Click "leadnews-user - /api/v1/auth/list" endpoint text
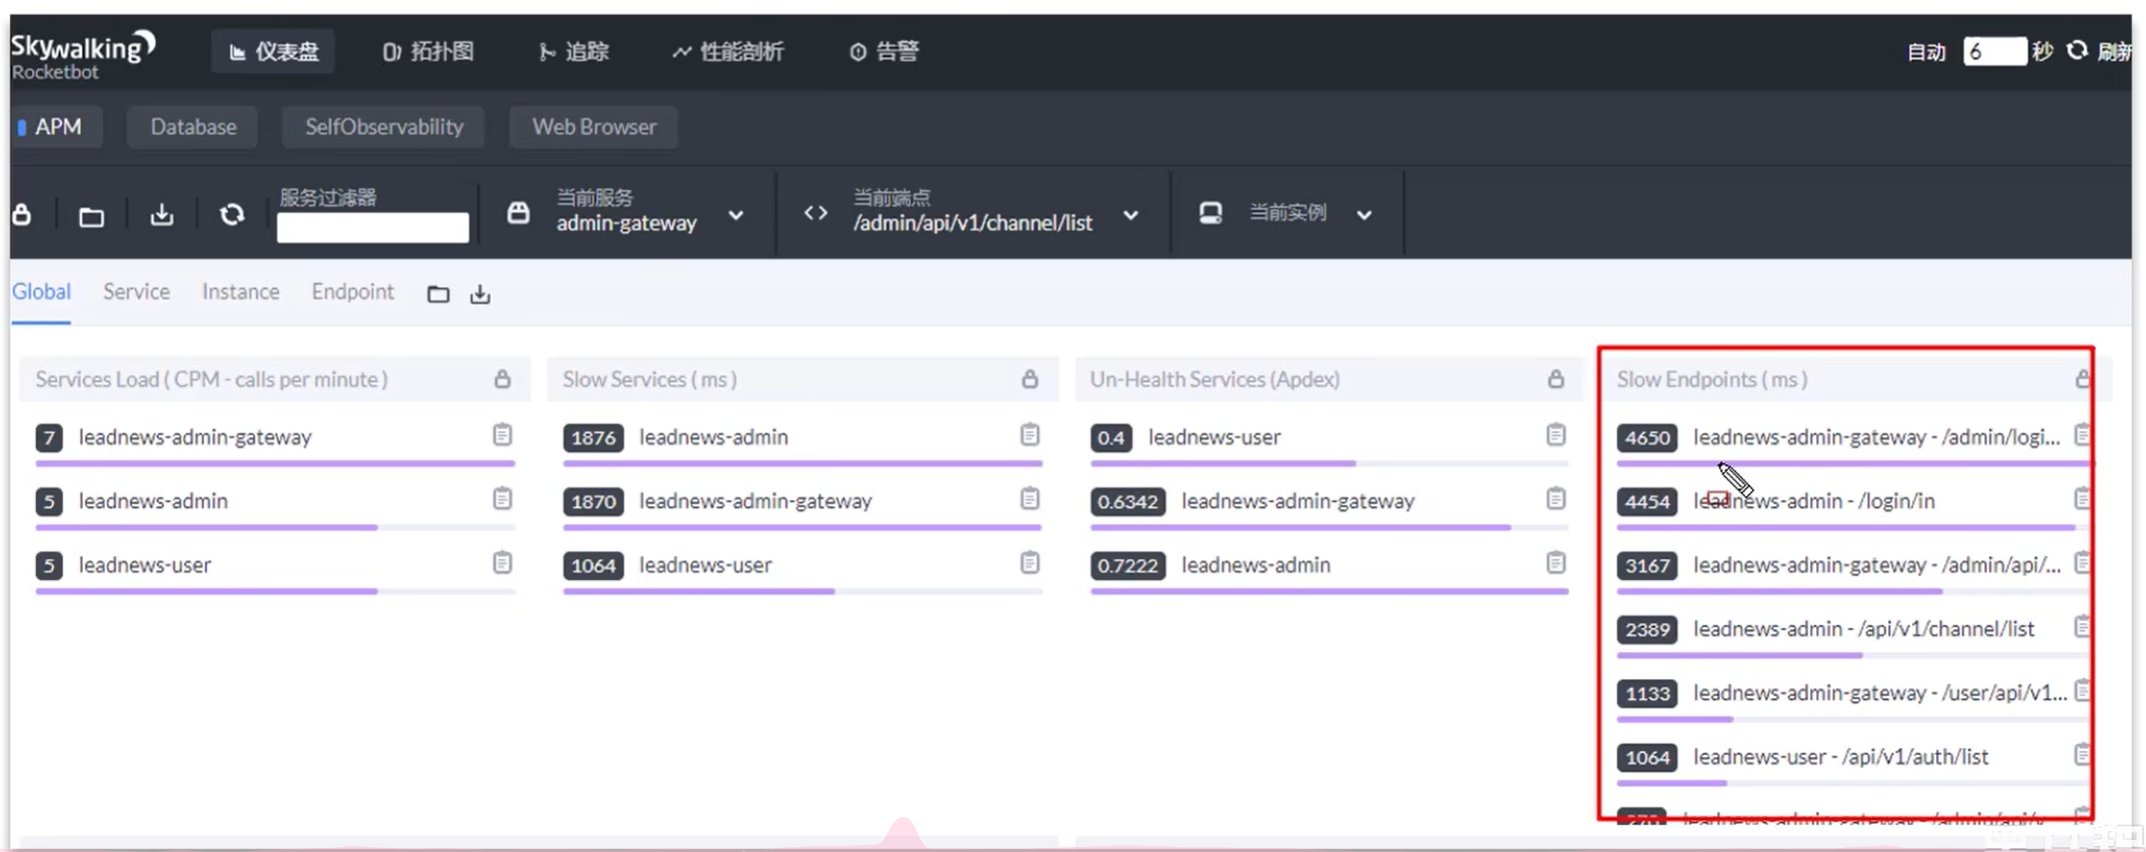This screenshot has height=852, width=2146. pos(1841,757)
